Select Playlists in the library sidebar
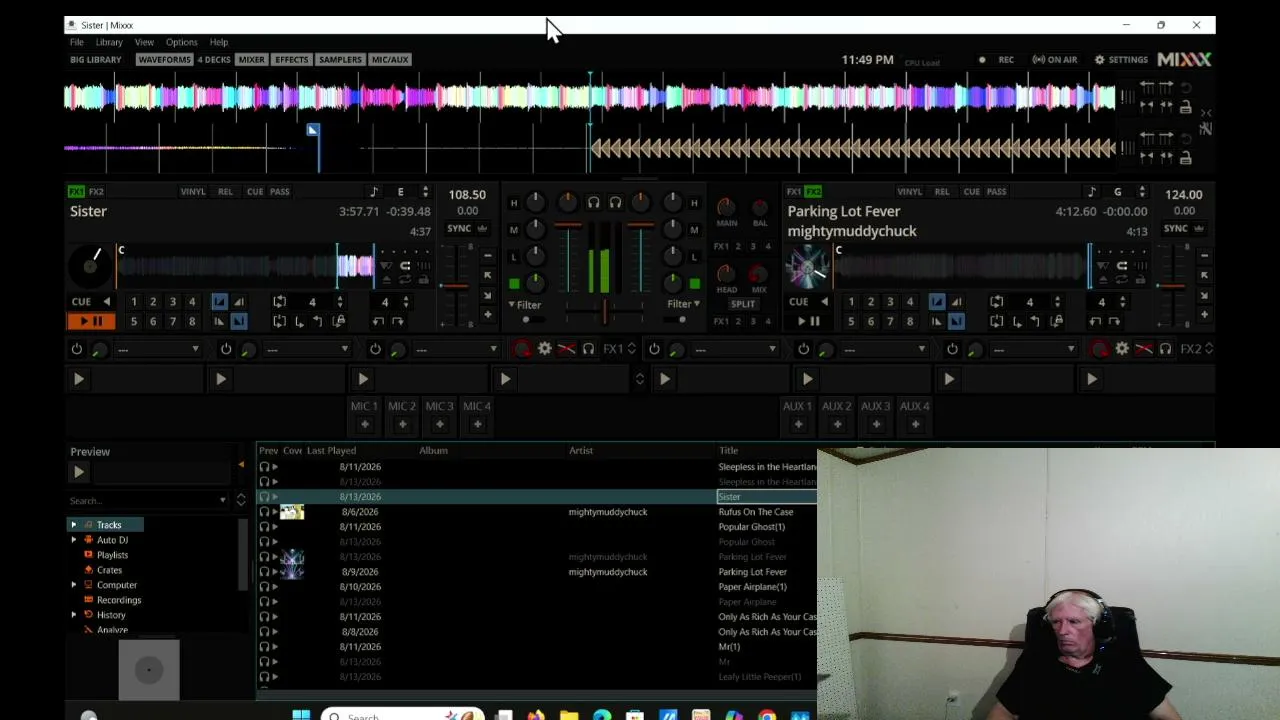The image size is (1280, 720). pos(112,555)
